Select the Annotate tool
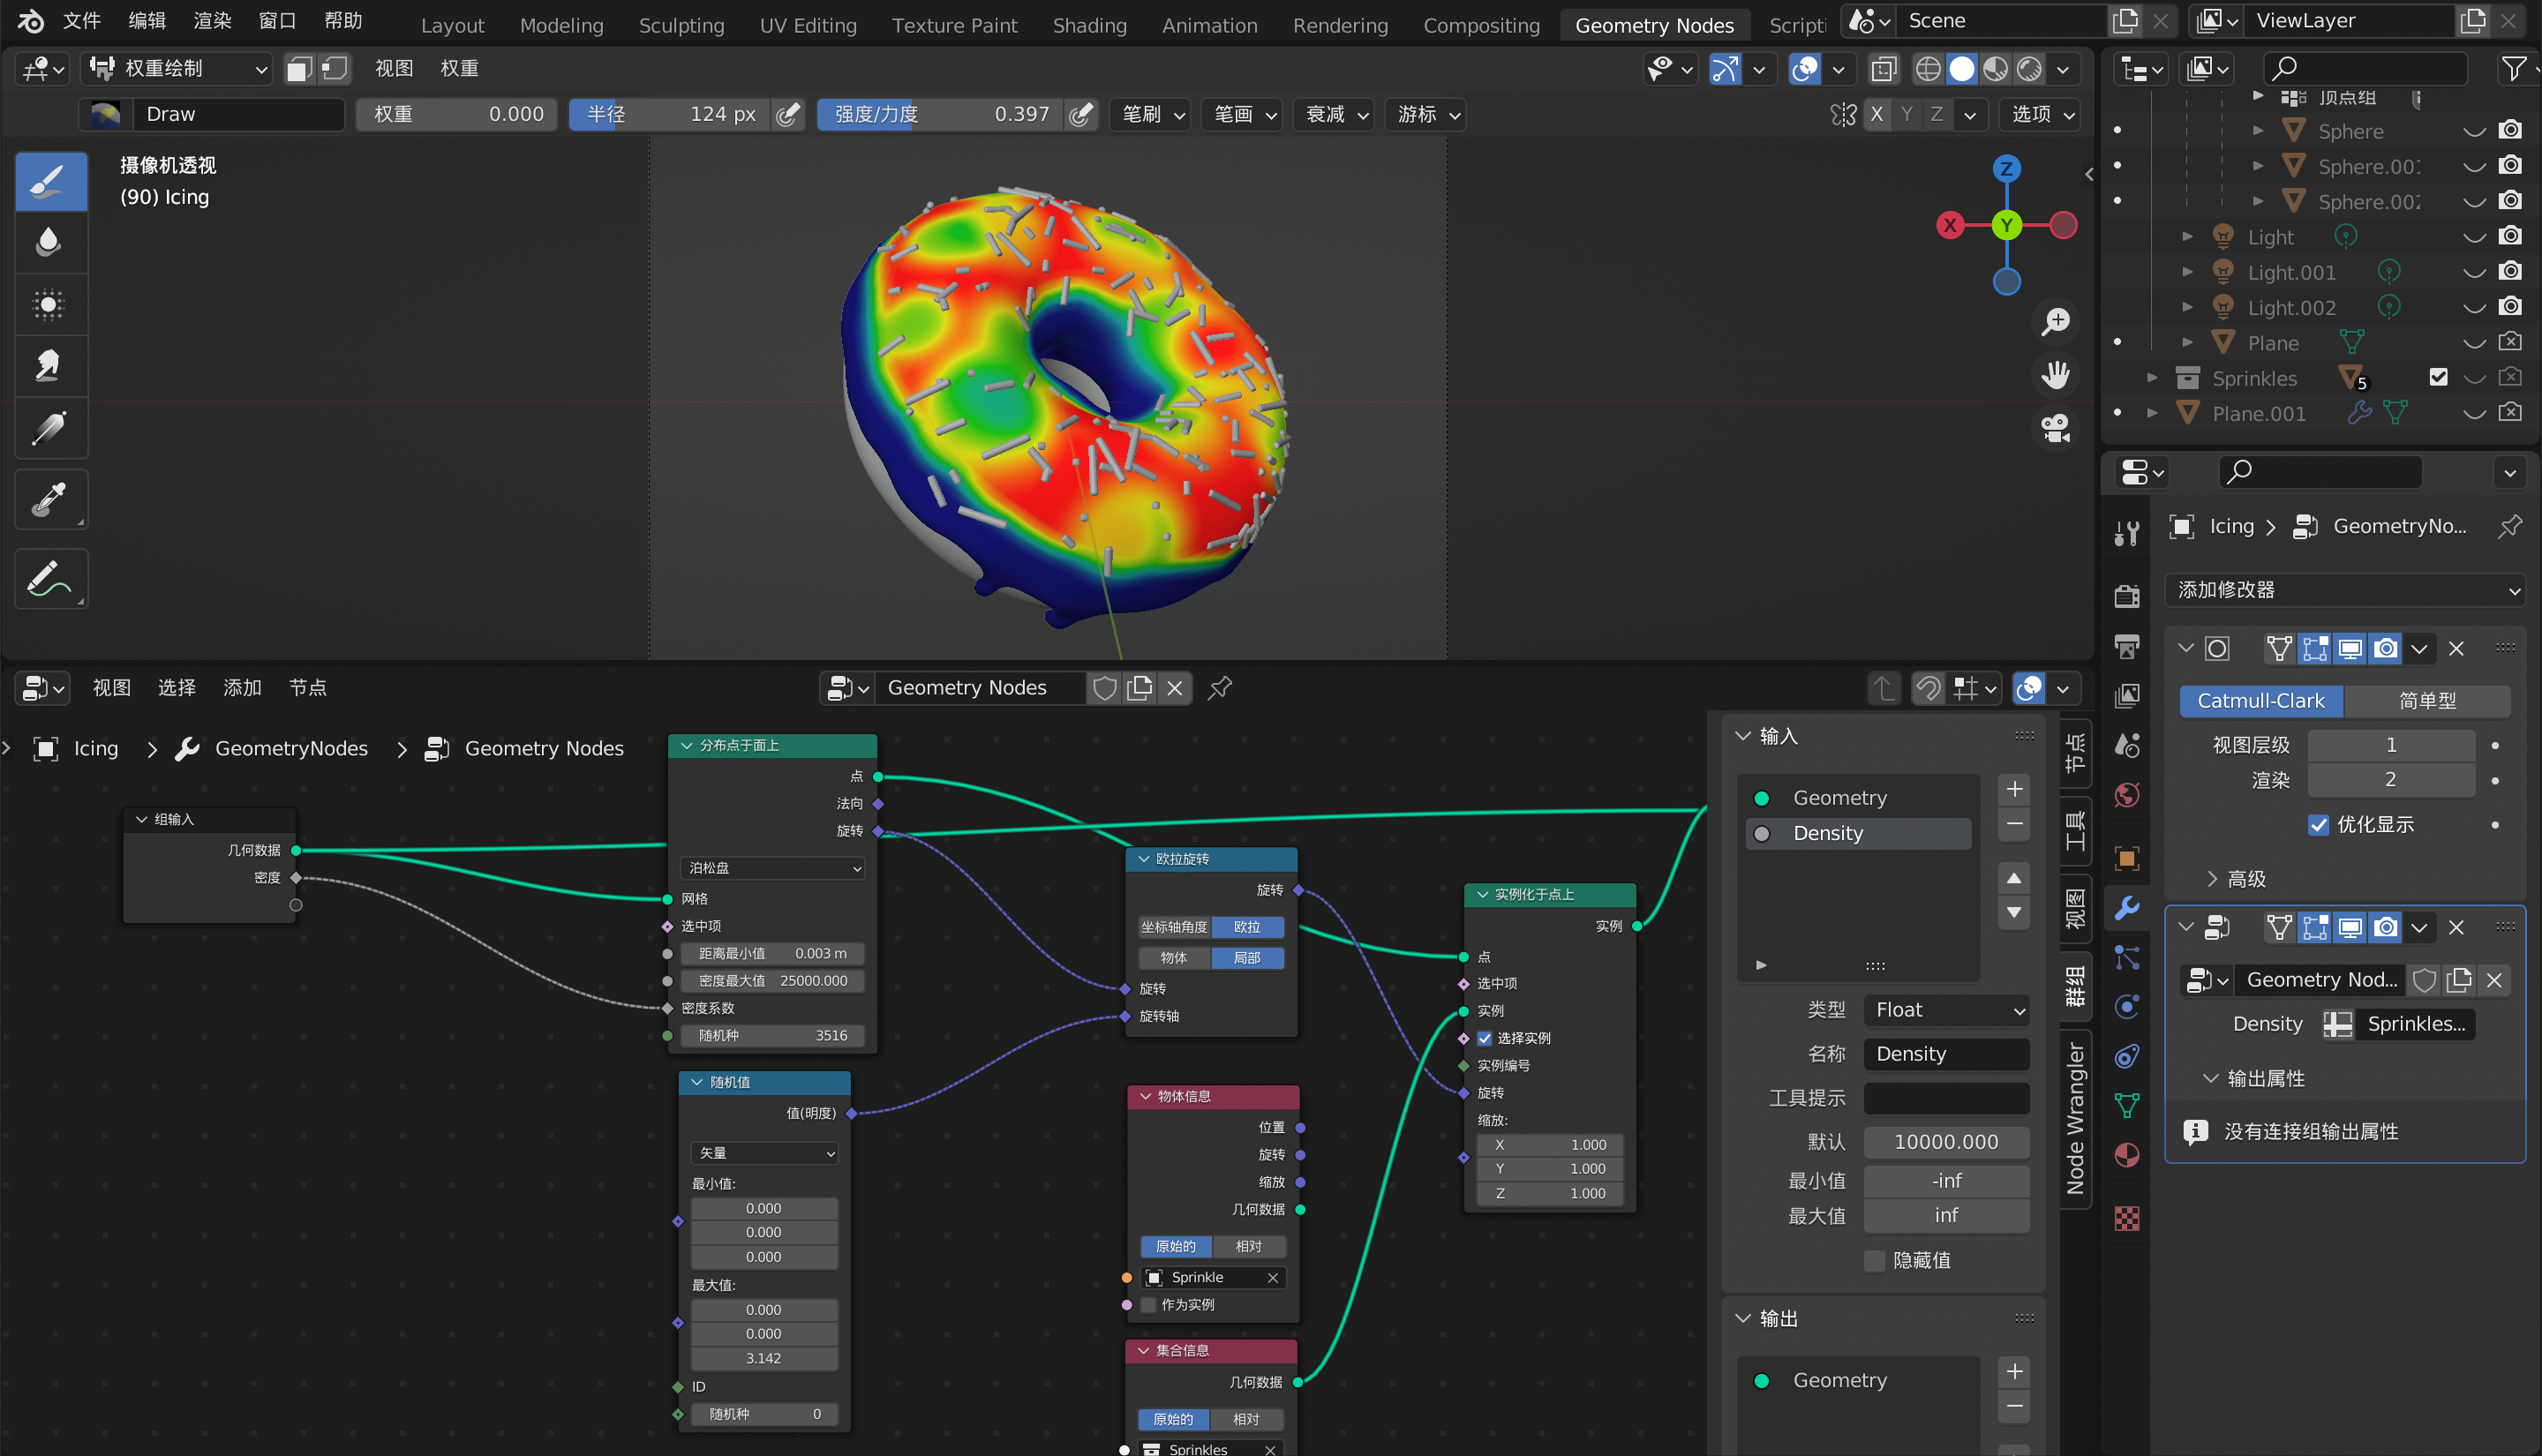The image size is (2542, 1456). pyautogui.click(x=49, y=579)
